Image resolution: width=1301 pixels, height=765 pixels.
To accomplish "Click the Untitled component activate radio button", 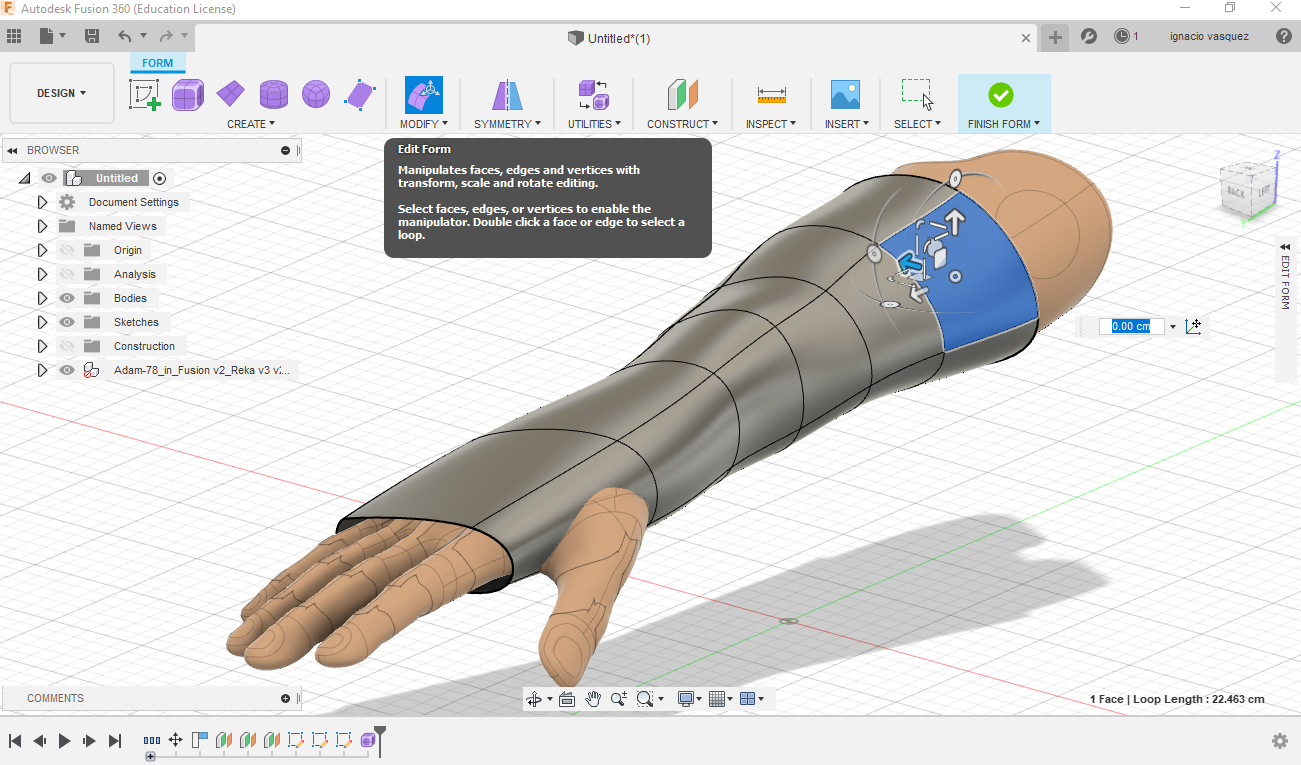I will [x=160, y=178].
